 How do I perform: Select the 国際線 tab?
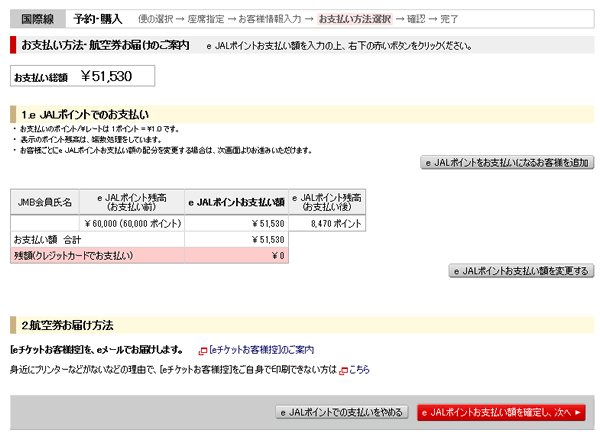(x=37, y=18)
